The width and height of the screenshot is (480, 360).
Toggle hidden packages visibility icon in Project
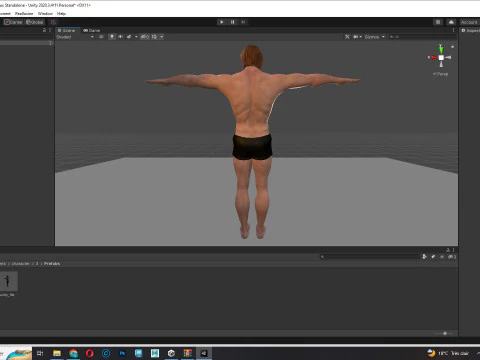(x=452, y=257)
